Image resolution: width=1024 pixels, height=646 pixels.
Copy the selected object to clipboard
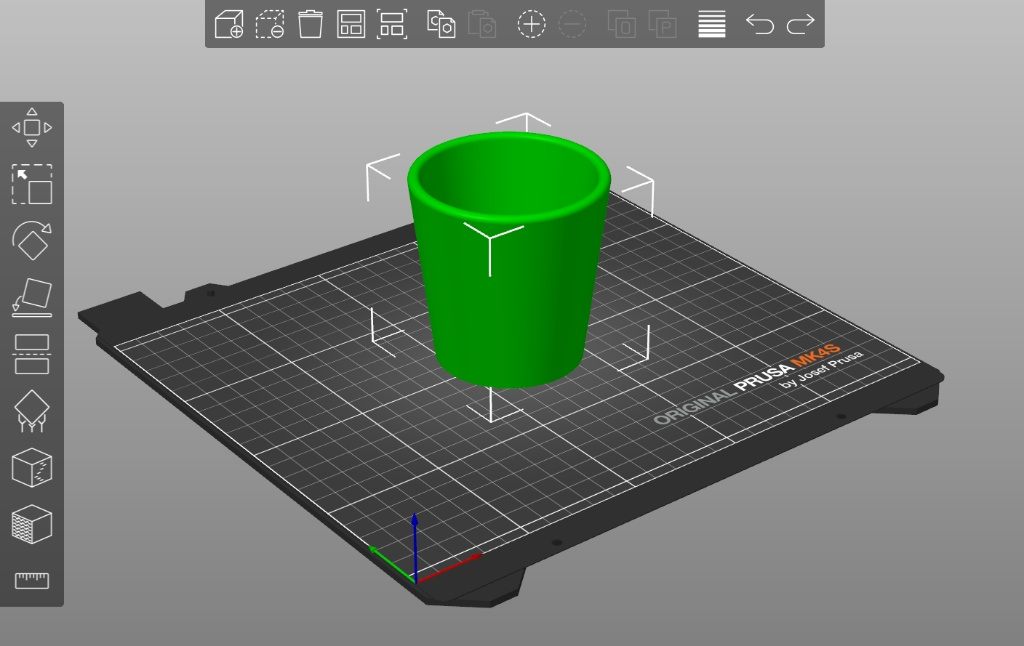point(441,24)
